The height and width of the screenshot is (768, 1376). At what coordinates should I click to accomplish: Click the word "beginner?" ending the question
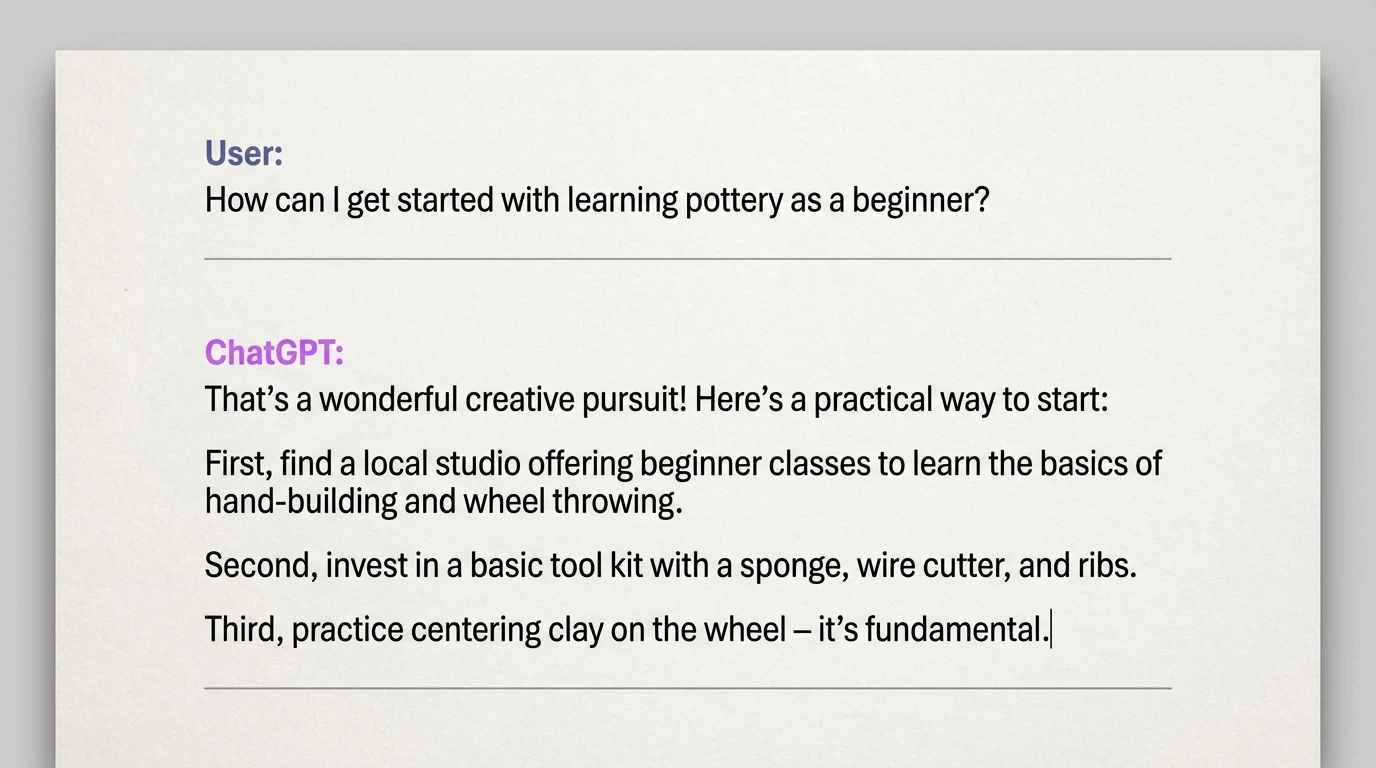coord(920,201)
